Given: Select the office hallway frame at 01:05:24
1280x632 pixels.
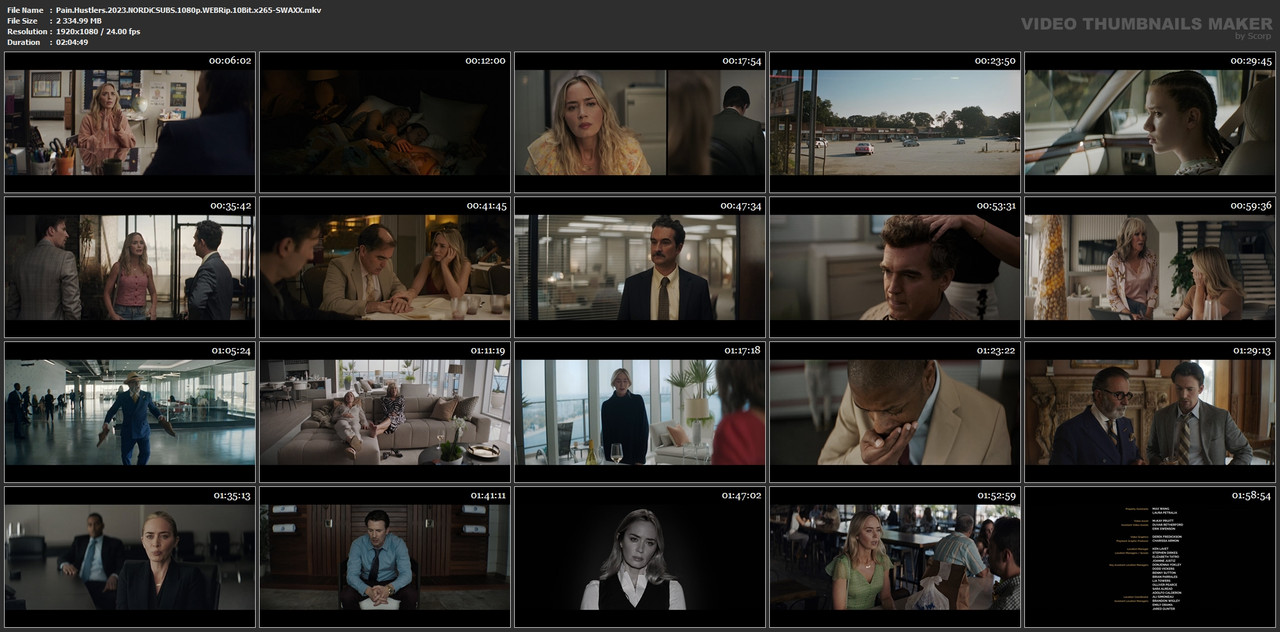Looking at the screenshot, I should pyautogui.click(x=129, y=412).
